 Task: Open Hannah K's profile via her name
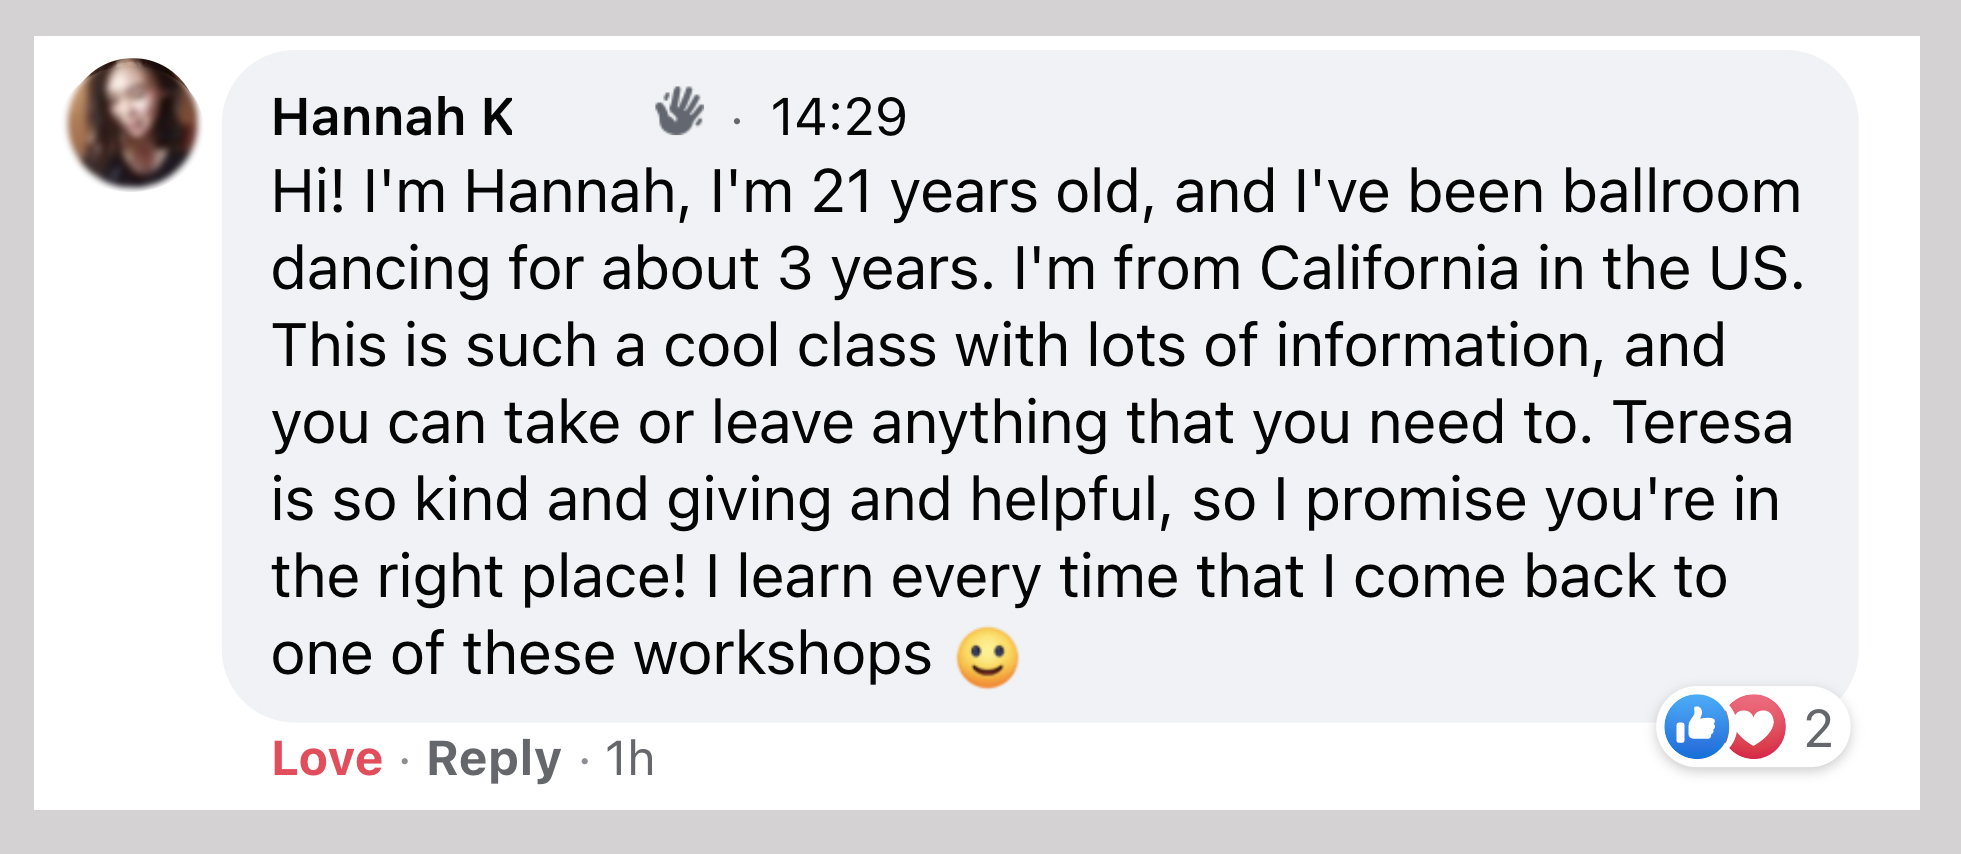pyautogui.click(x=392, y=117)
